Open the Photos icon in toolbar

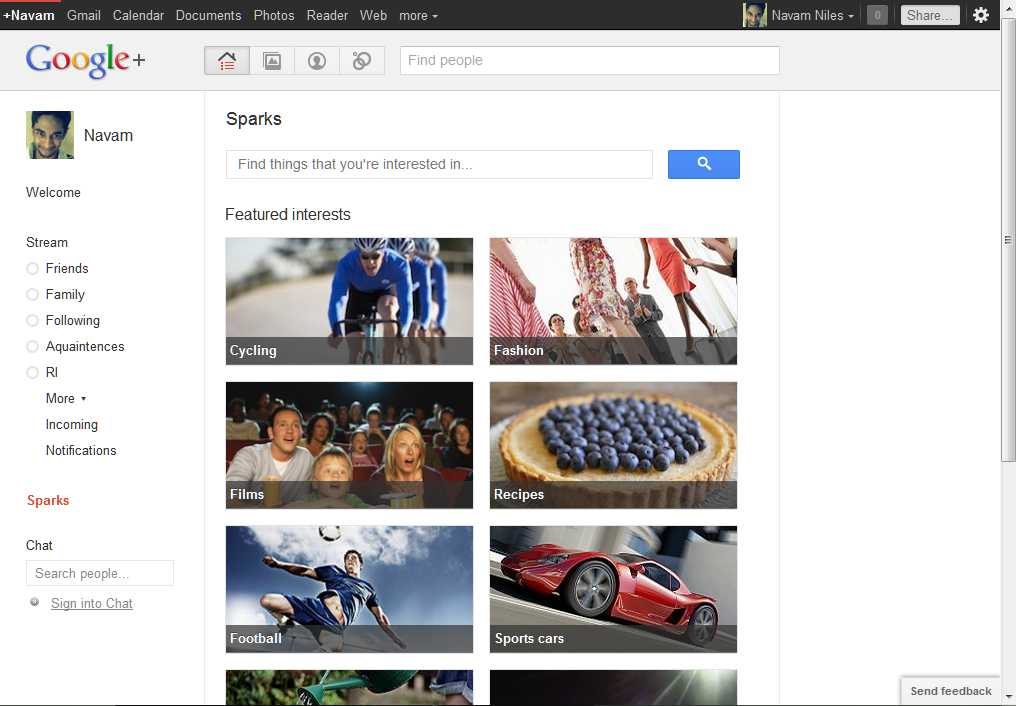272,61
